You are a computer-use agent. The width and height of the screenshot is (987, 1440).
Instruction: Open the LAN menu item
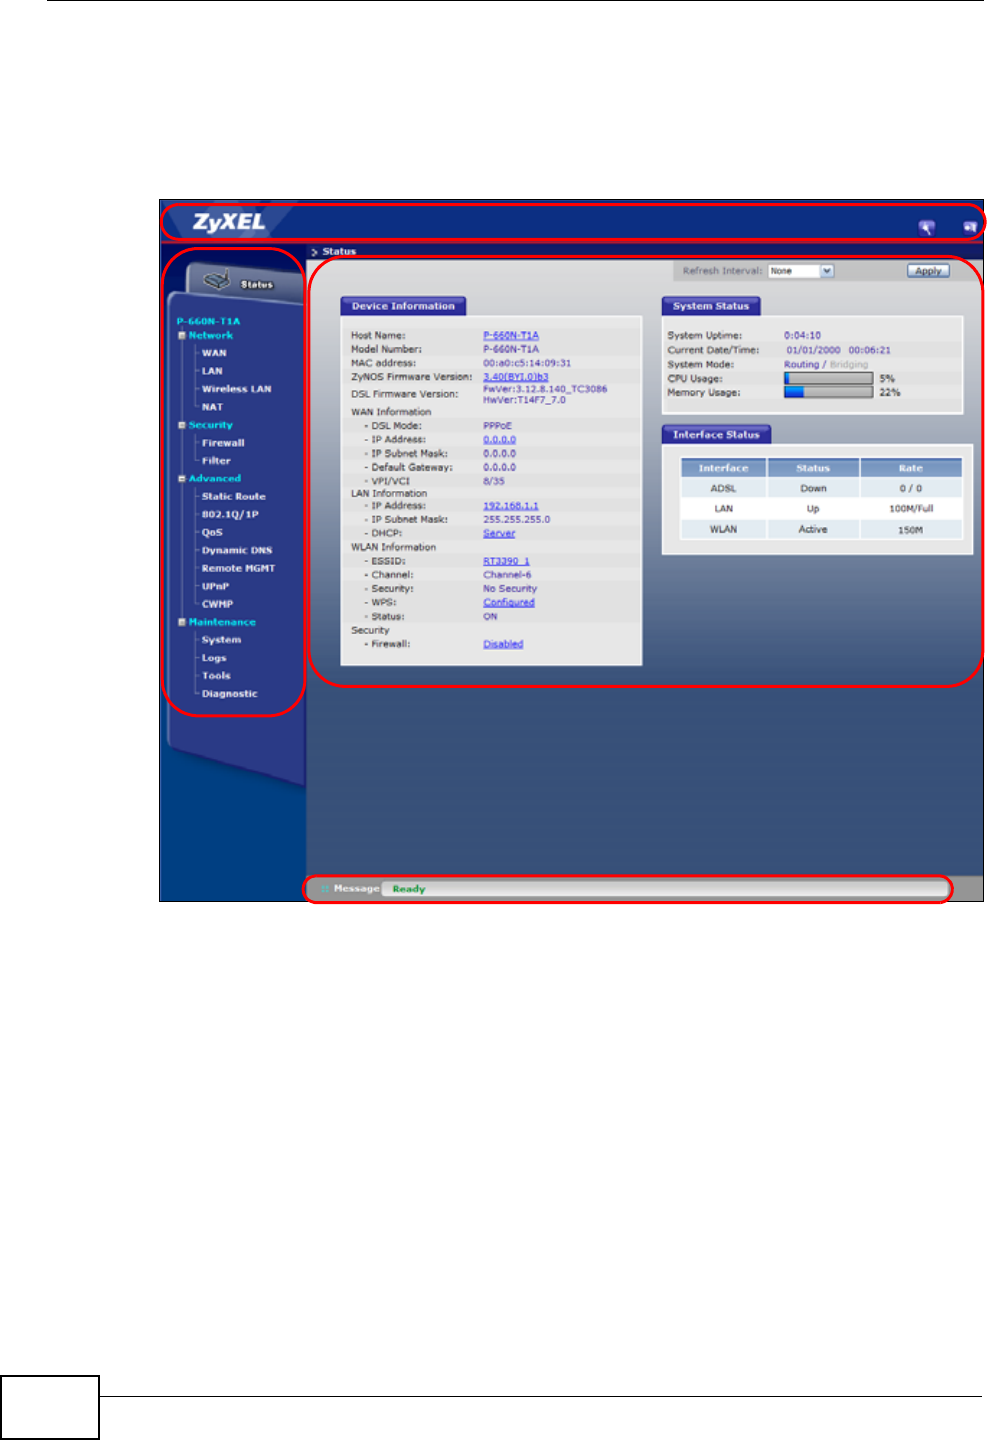[212, 371]
